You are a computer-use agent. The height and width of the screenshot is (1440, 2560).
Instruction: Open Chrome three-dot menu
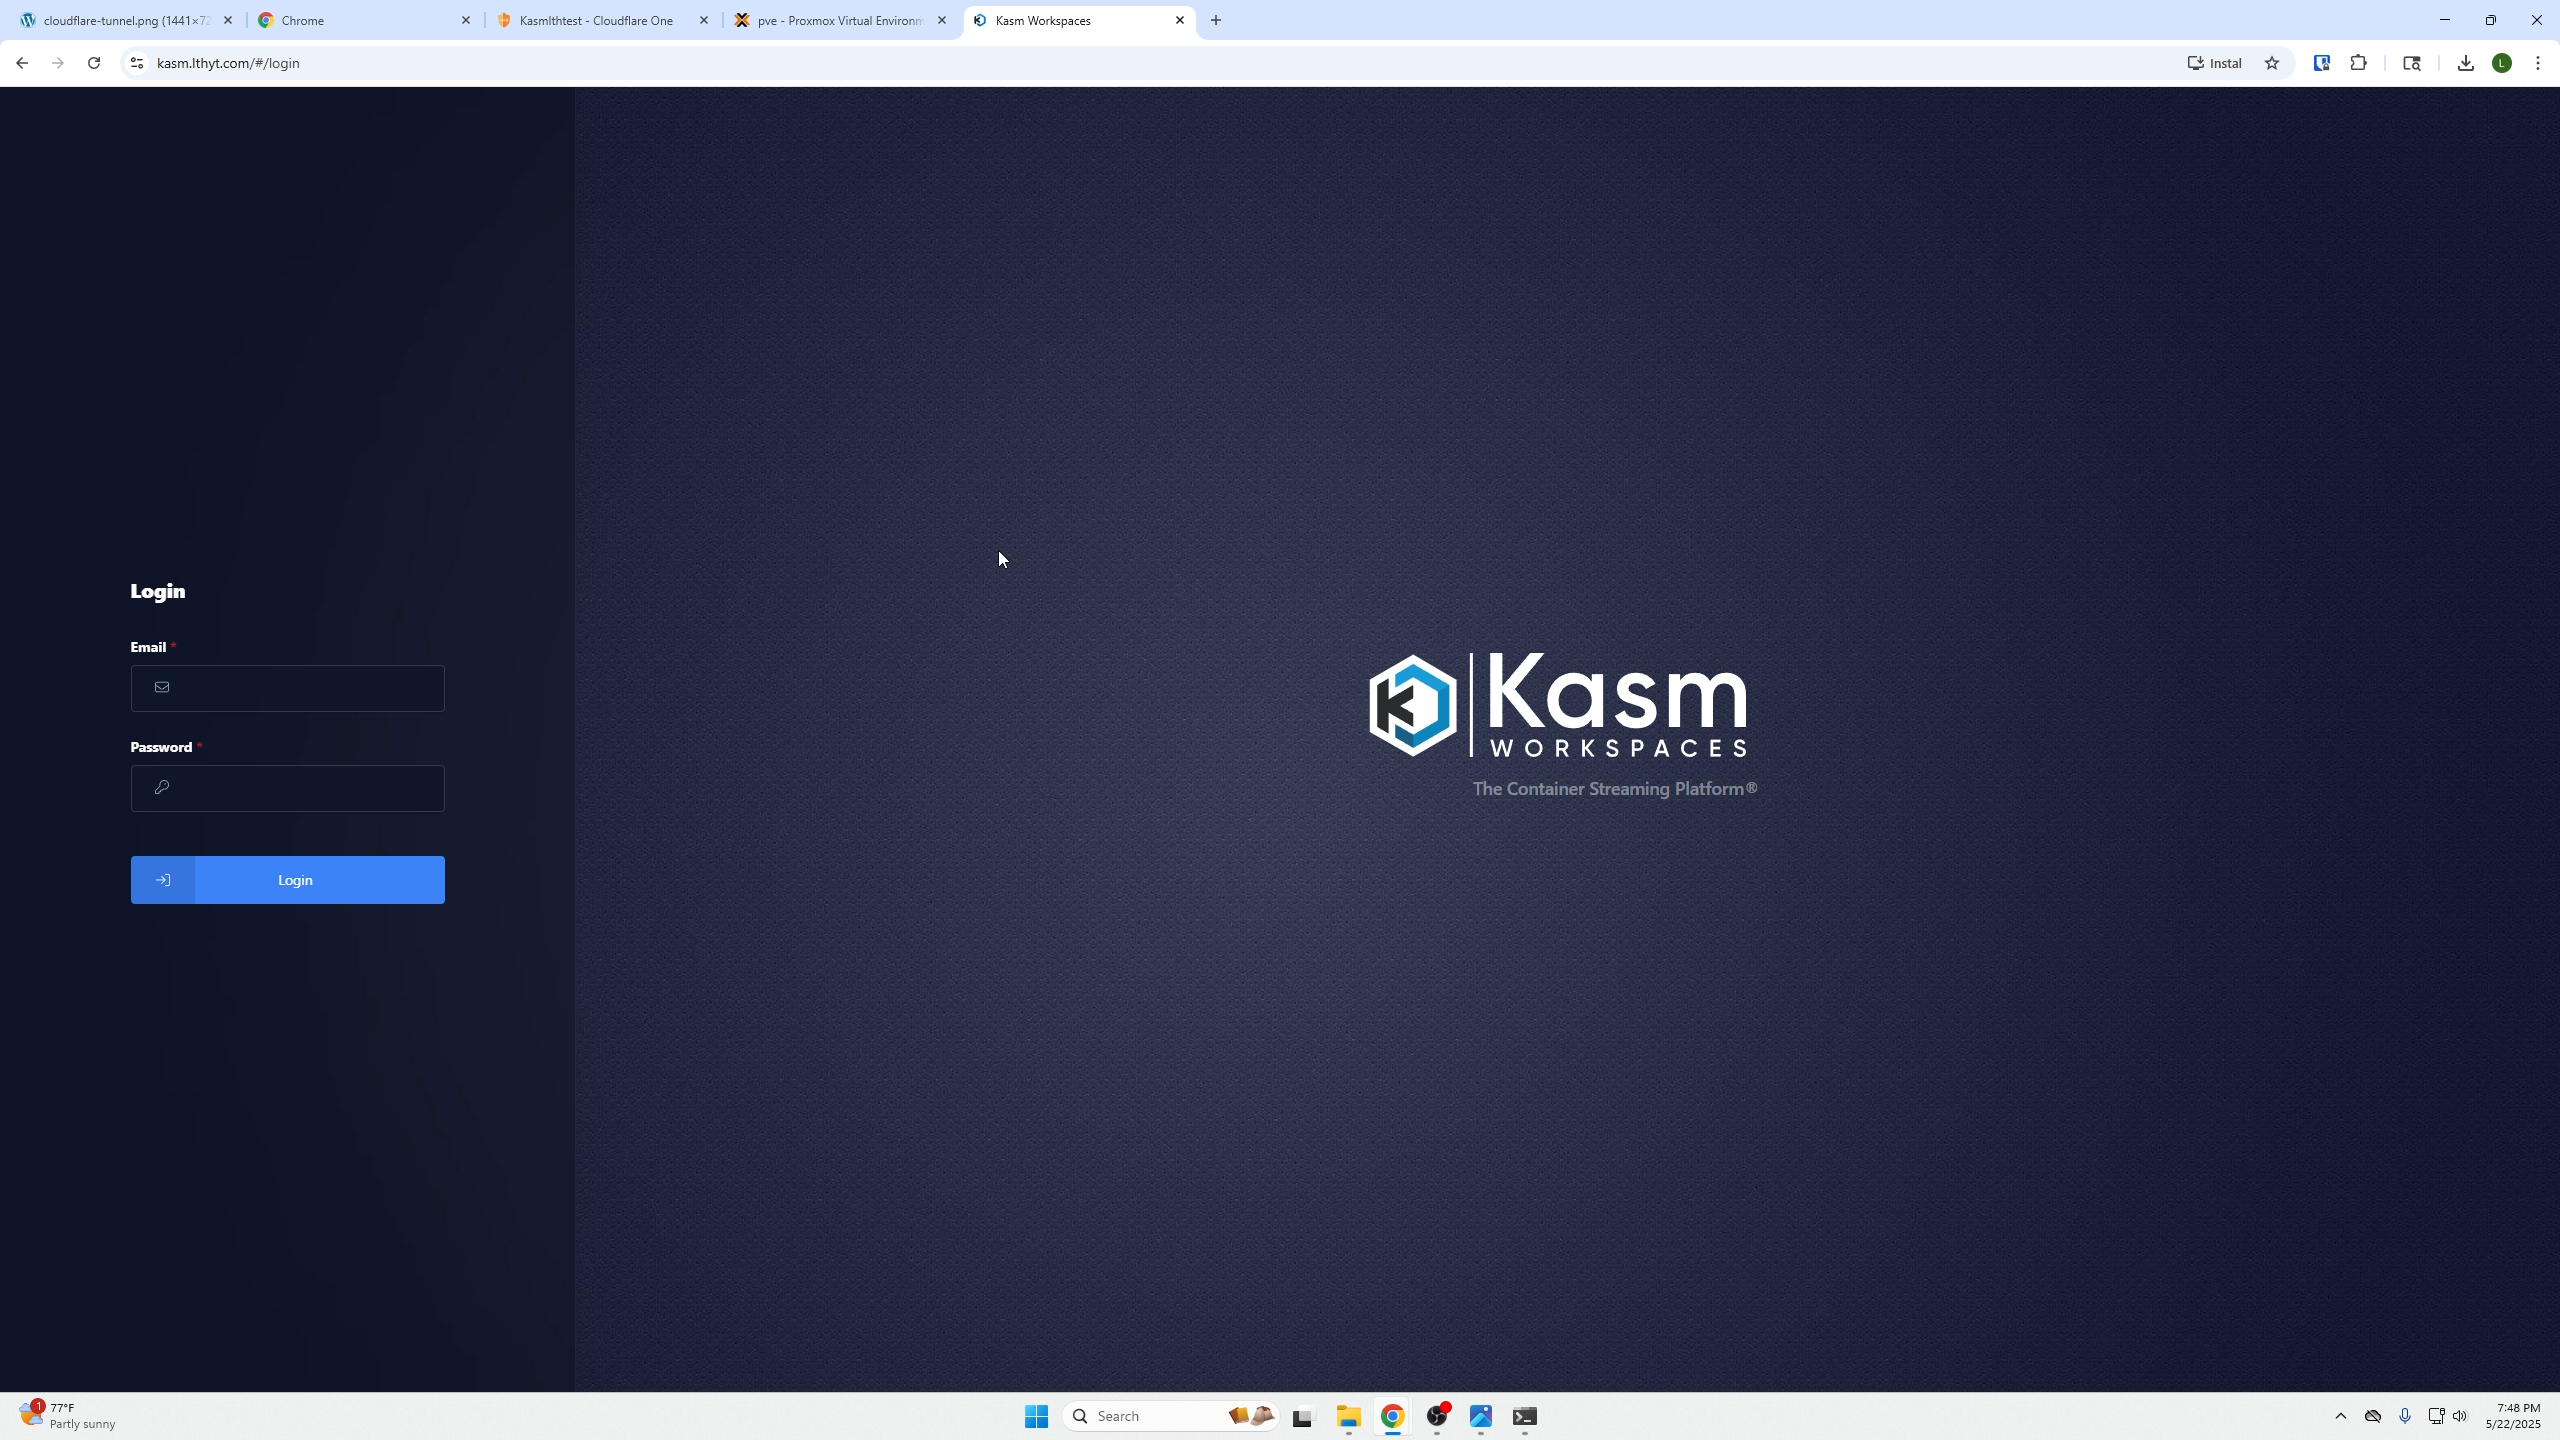coord(2538,63)
